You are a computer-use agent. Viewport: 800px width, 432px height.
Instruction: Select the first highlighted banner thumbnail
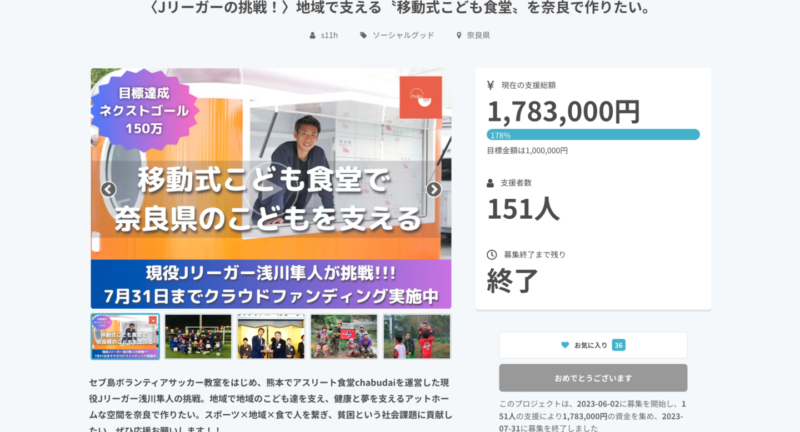click(125, 337)
